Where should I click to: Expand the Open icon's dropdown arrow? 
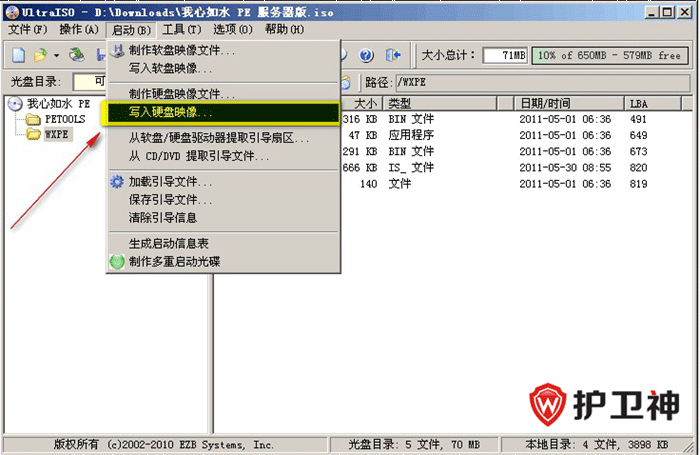pyautogui.click(x=56, y=56)
